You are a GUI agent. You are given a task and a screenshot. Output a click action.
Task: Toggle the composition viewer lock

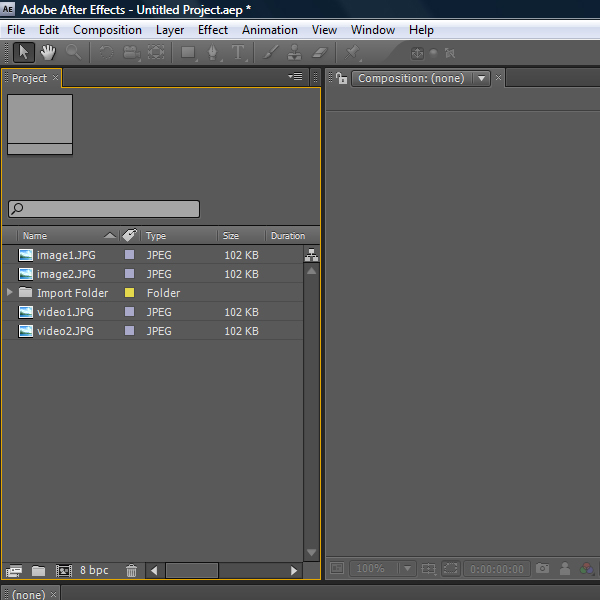pyautogui.click(x=341, y=78)
